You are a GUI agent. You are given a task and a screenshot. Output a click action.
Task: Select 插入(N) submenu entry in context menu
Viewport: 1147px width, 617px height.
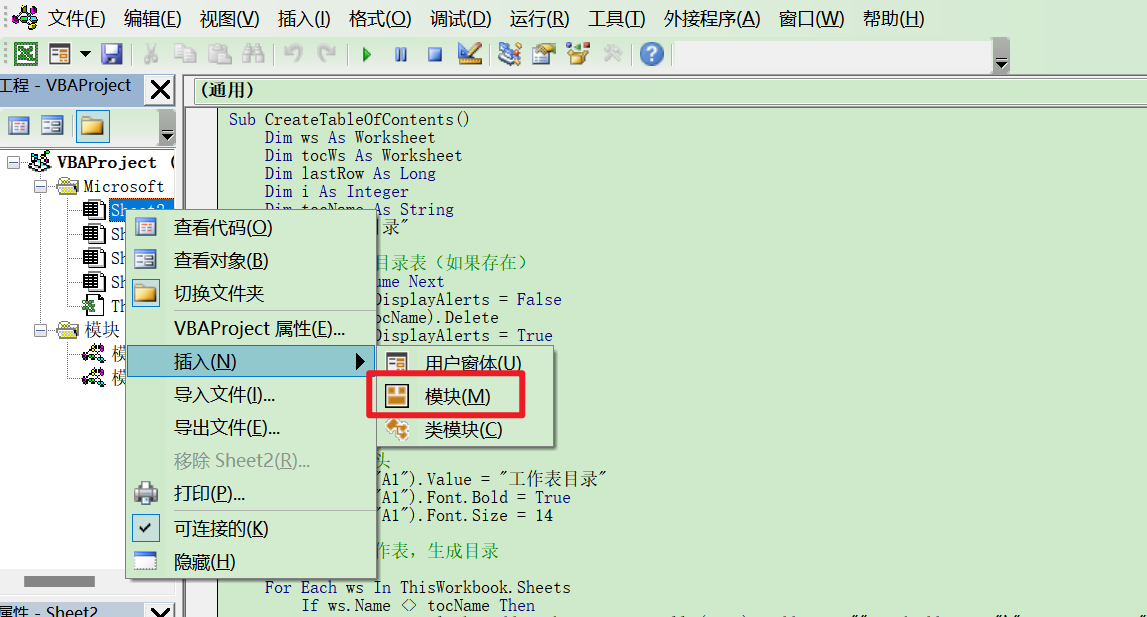pos(252,362)
